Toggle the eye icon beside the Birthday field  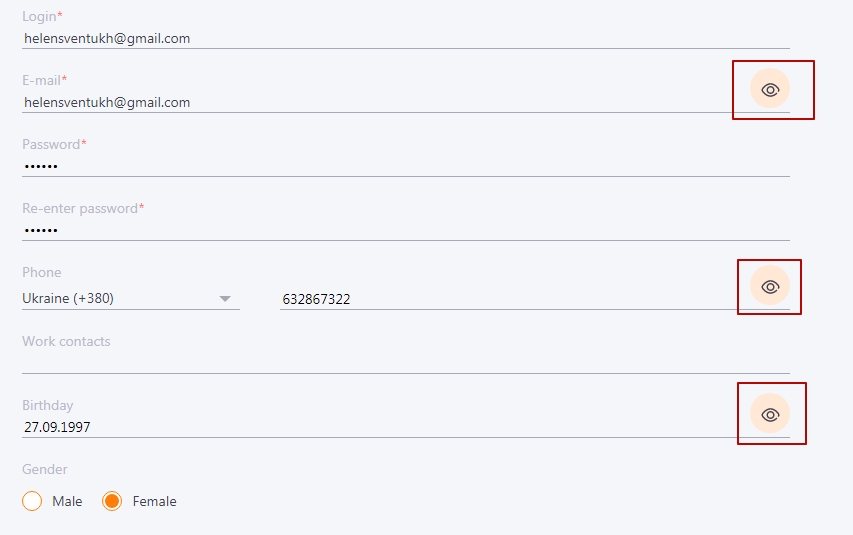click(x=770, y=415)
